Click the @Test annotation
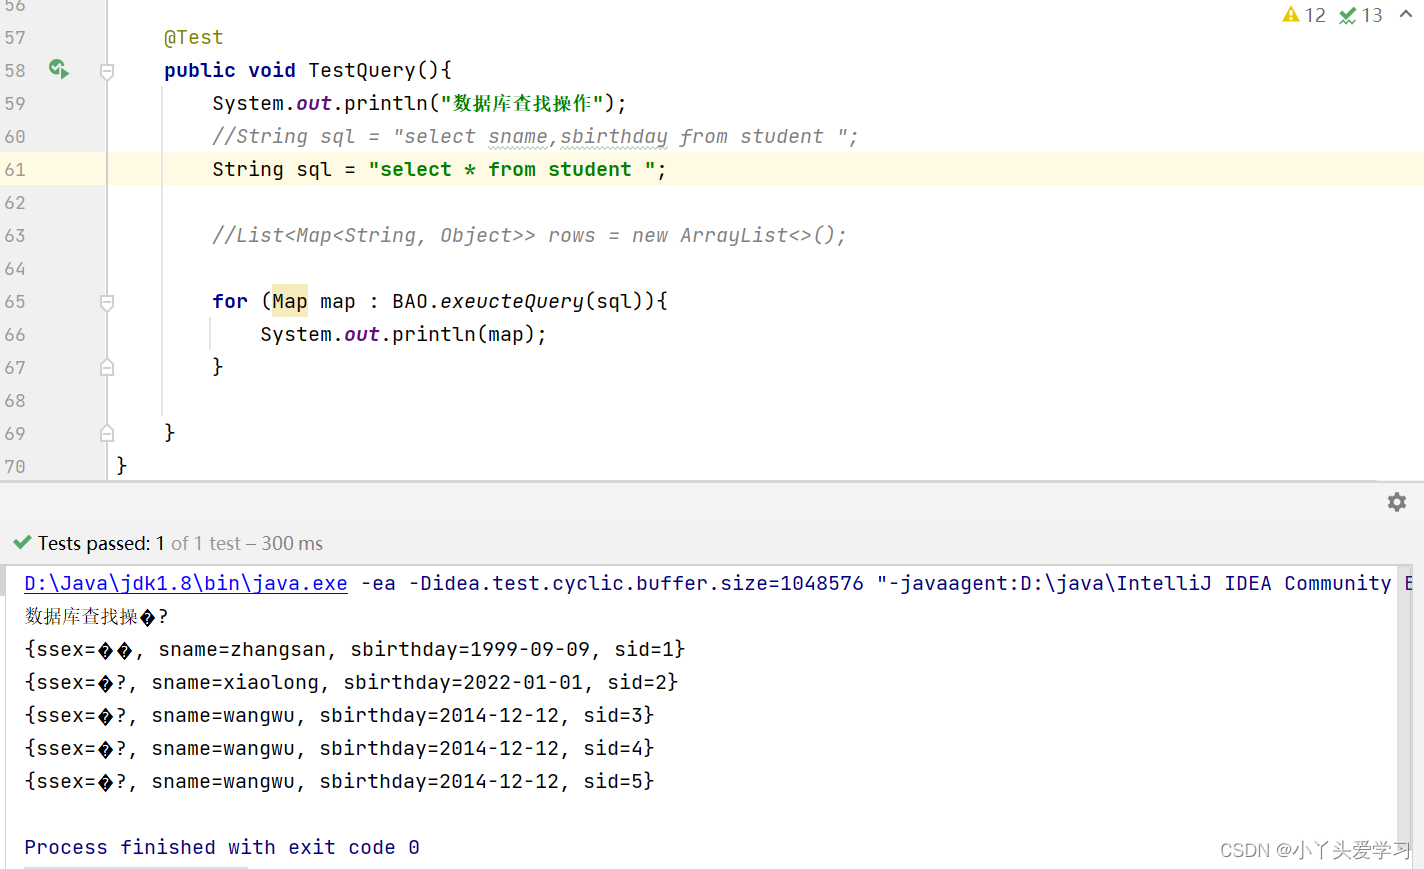 tap(194, 37)
